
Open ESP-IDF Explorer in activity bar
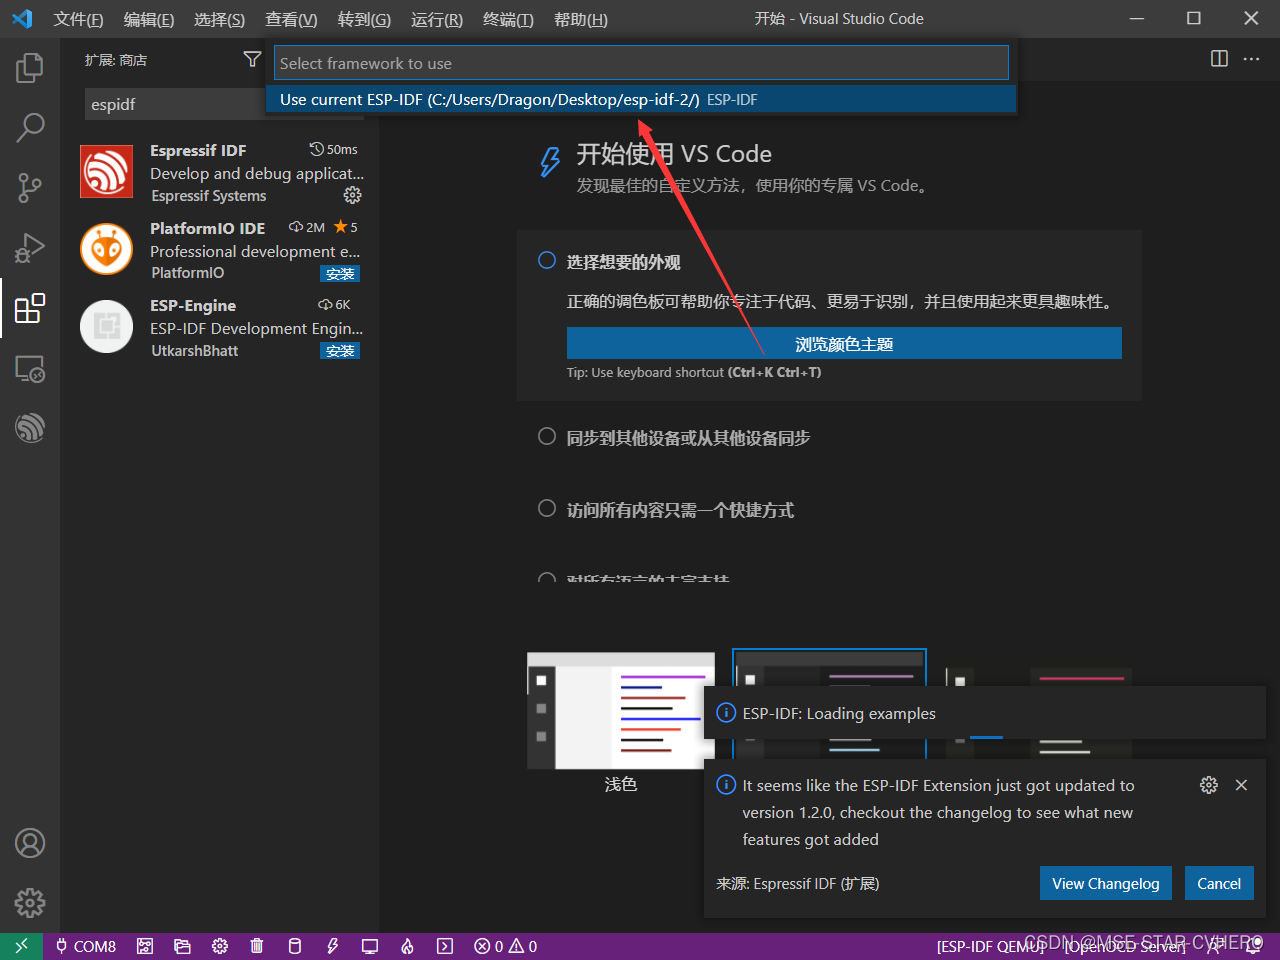pos(30,428)
